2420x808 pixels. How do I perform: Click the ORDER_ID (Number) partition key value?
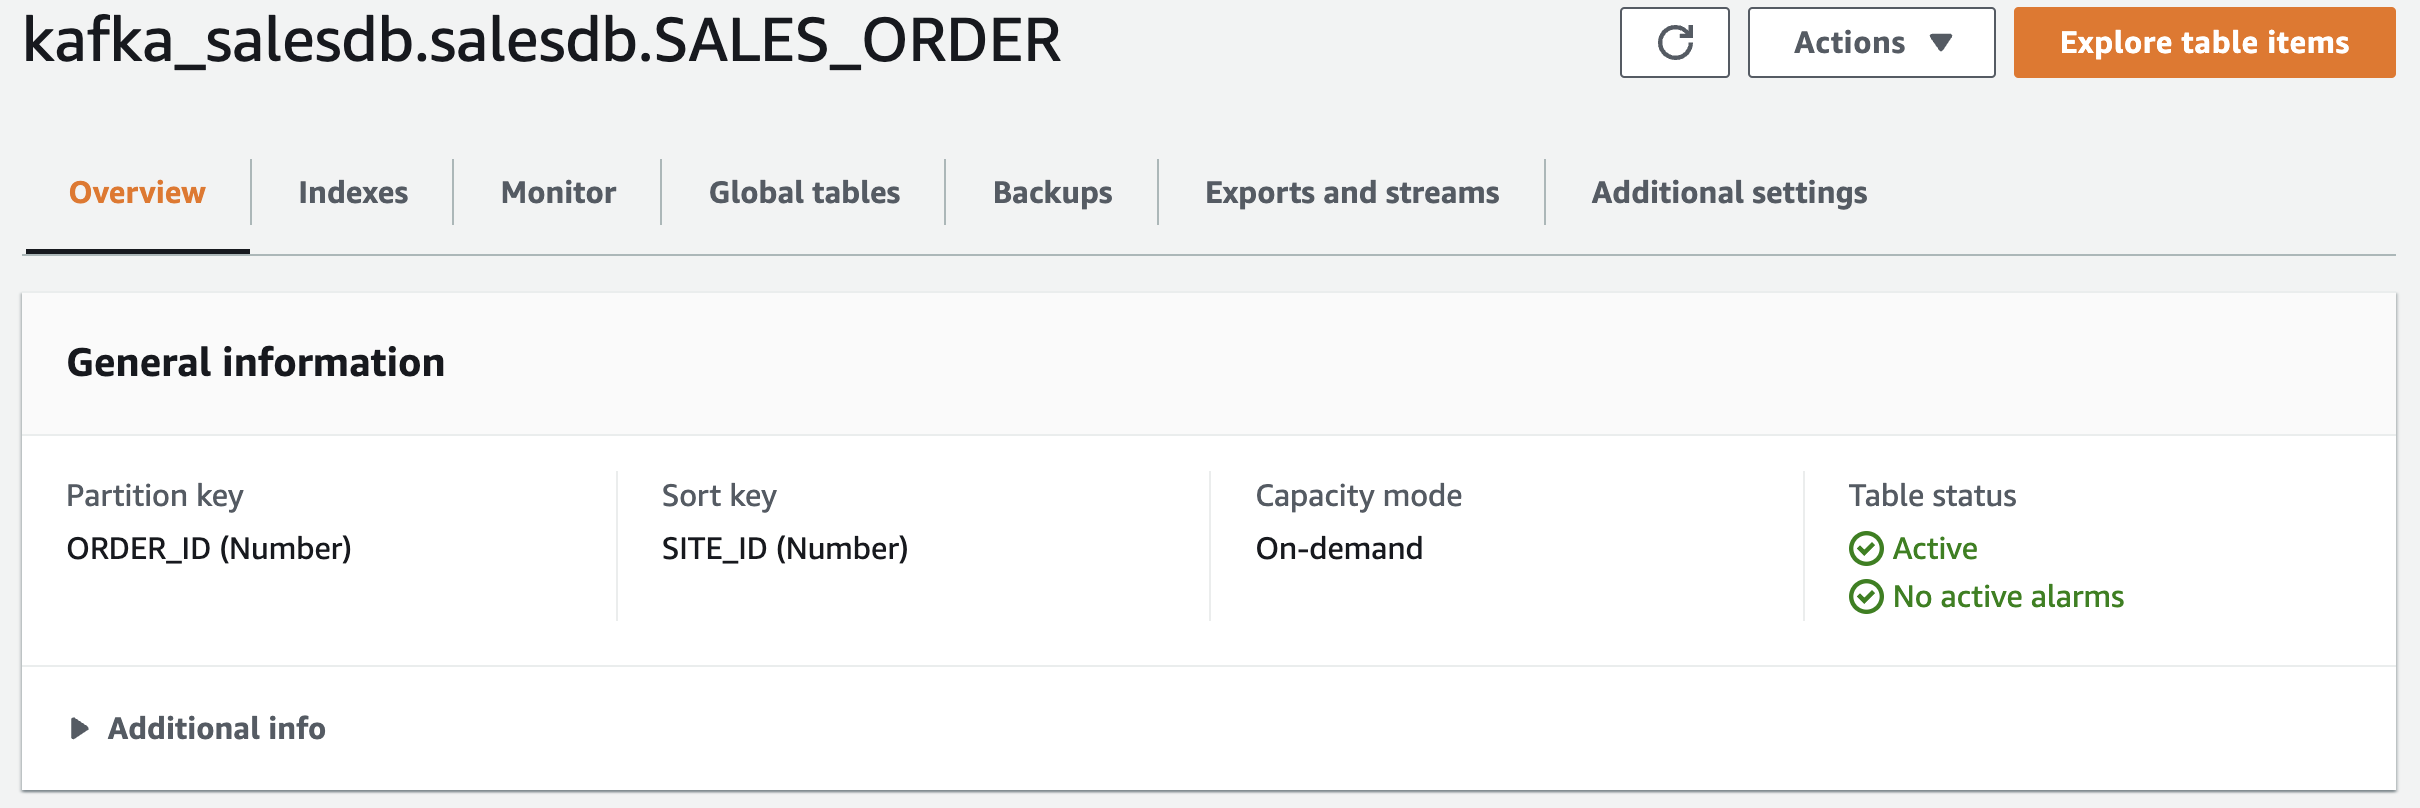[x=209, y=549]
